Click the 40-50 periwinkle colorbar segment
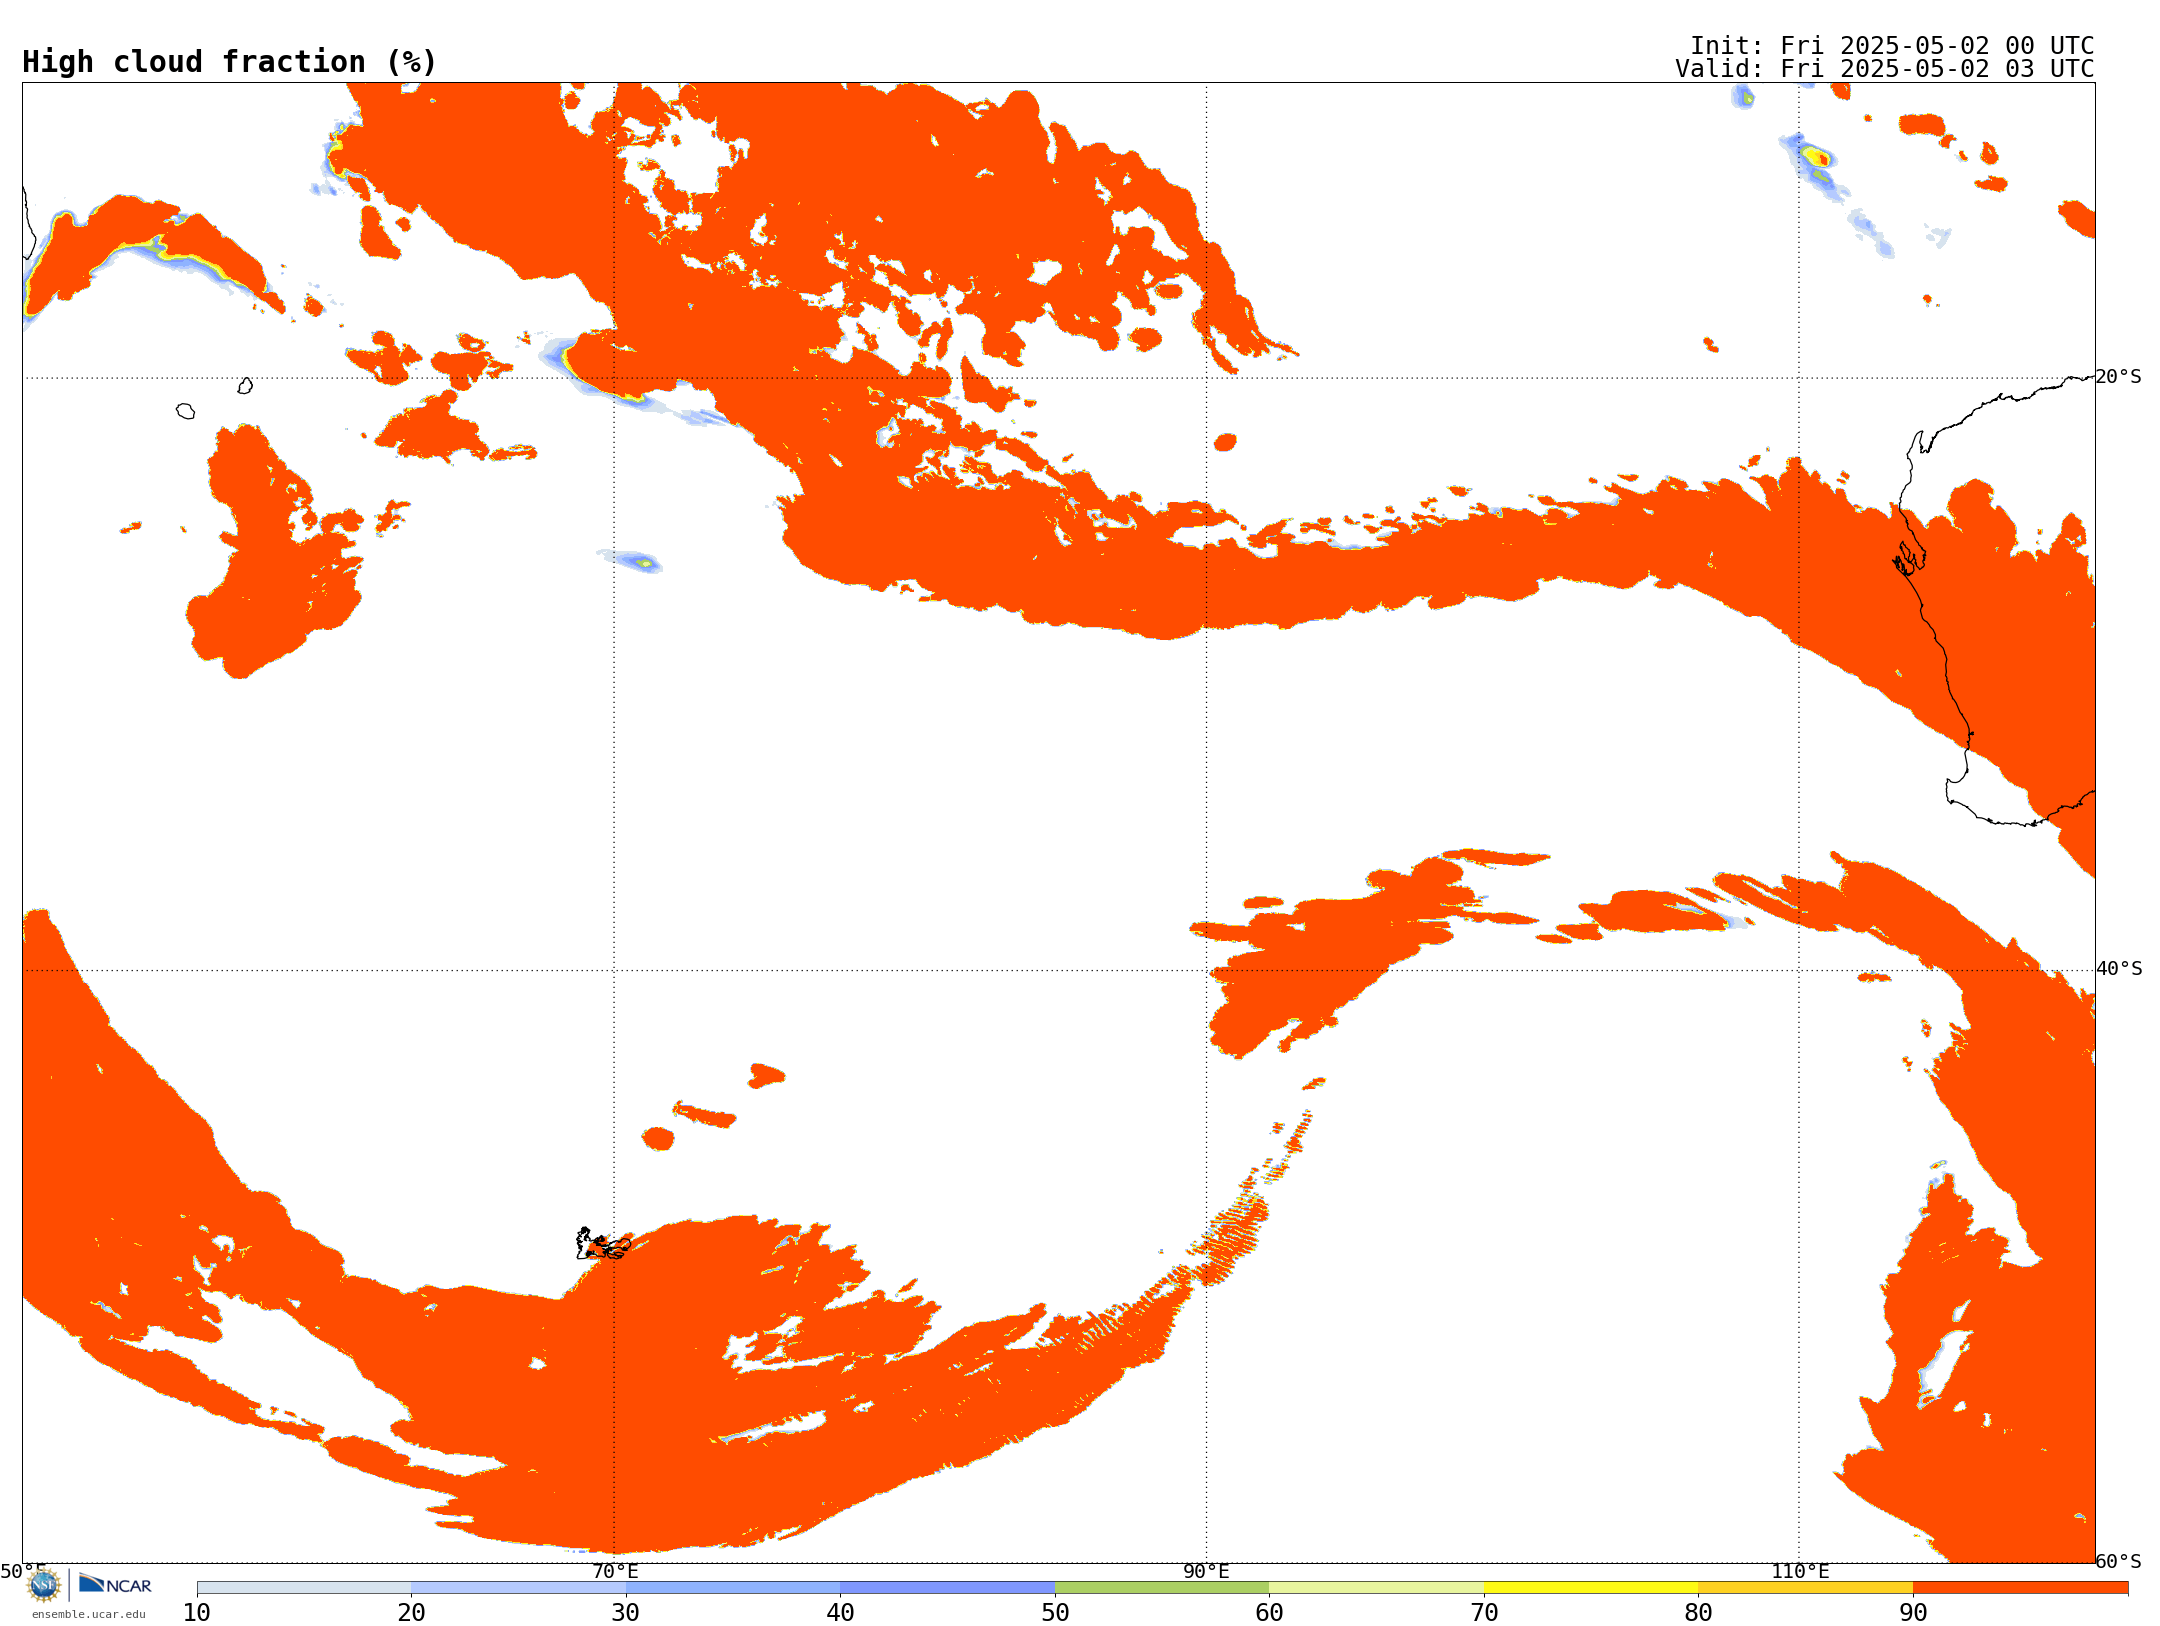 (948, 1588)
